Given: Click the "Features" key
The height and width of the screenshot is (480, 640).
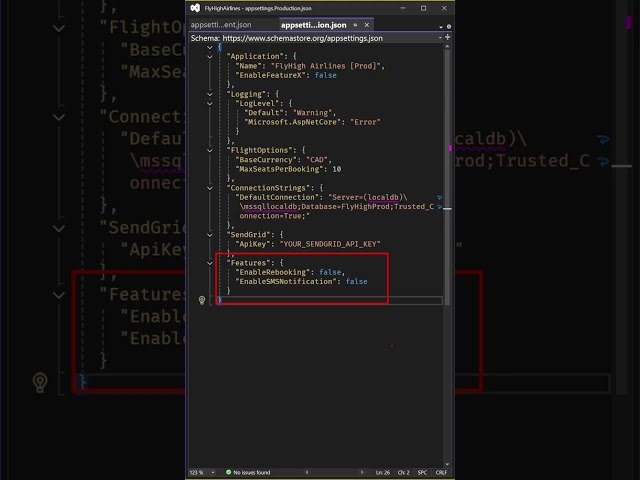Looking at the screenshot, I should point(248,263).
